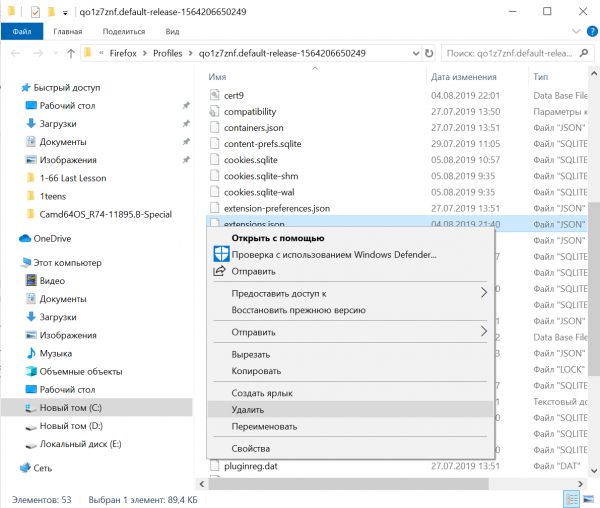This screenshot has height=508, width=600.
Task: Open Локальный диск (E:)
Action: click(x=80, y=444)
